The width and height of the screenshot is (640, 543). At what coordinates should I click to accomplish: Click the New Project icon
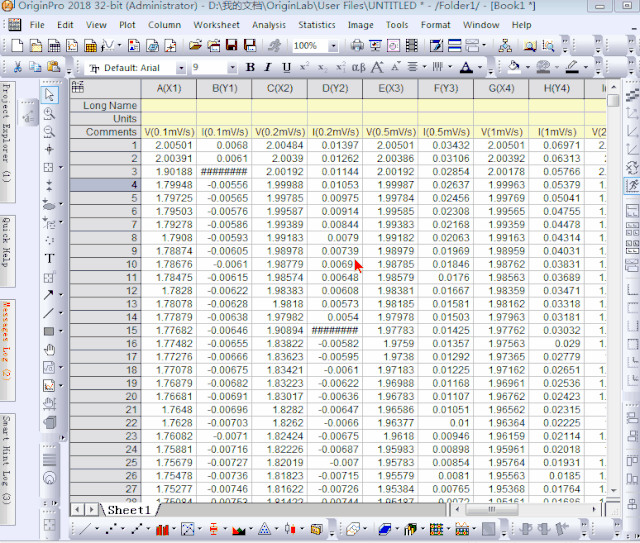click(x=17, y=45)
